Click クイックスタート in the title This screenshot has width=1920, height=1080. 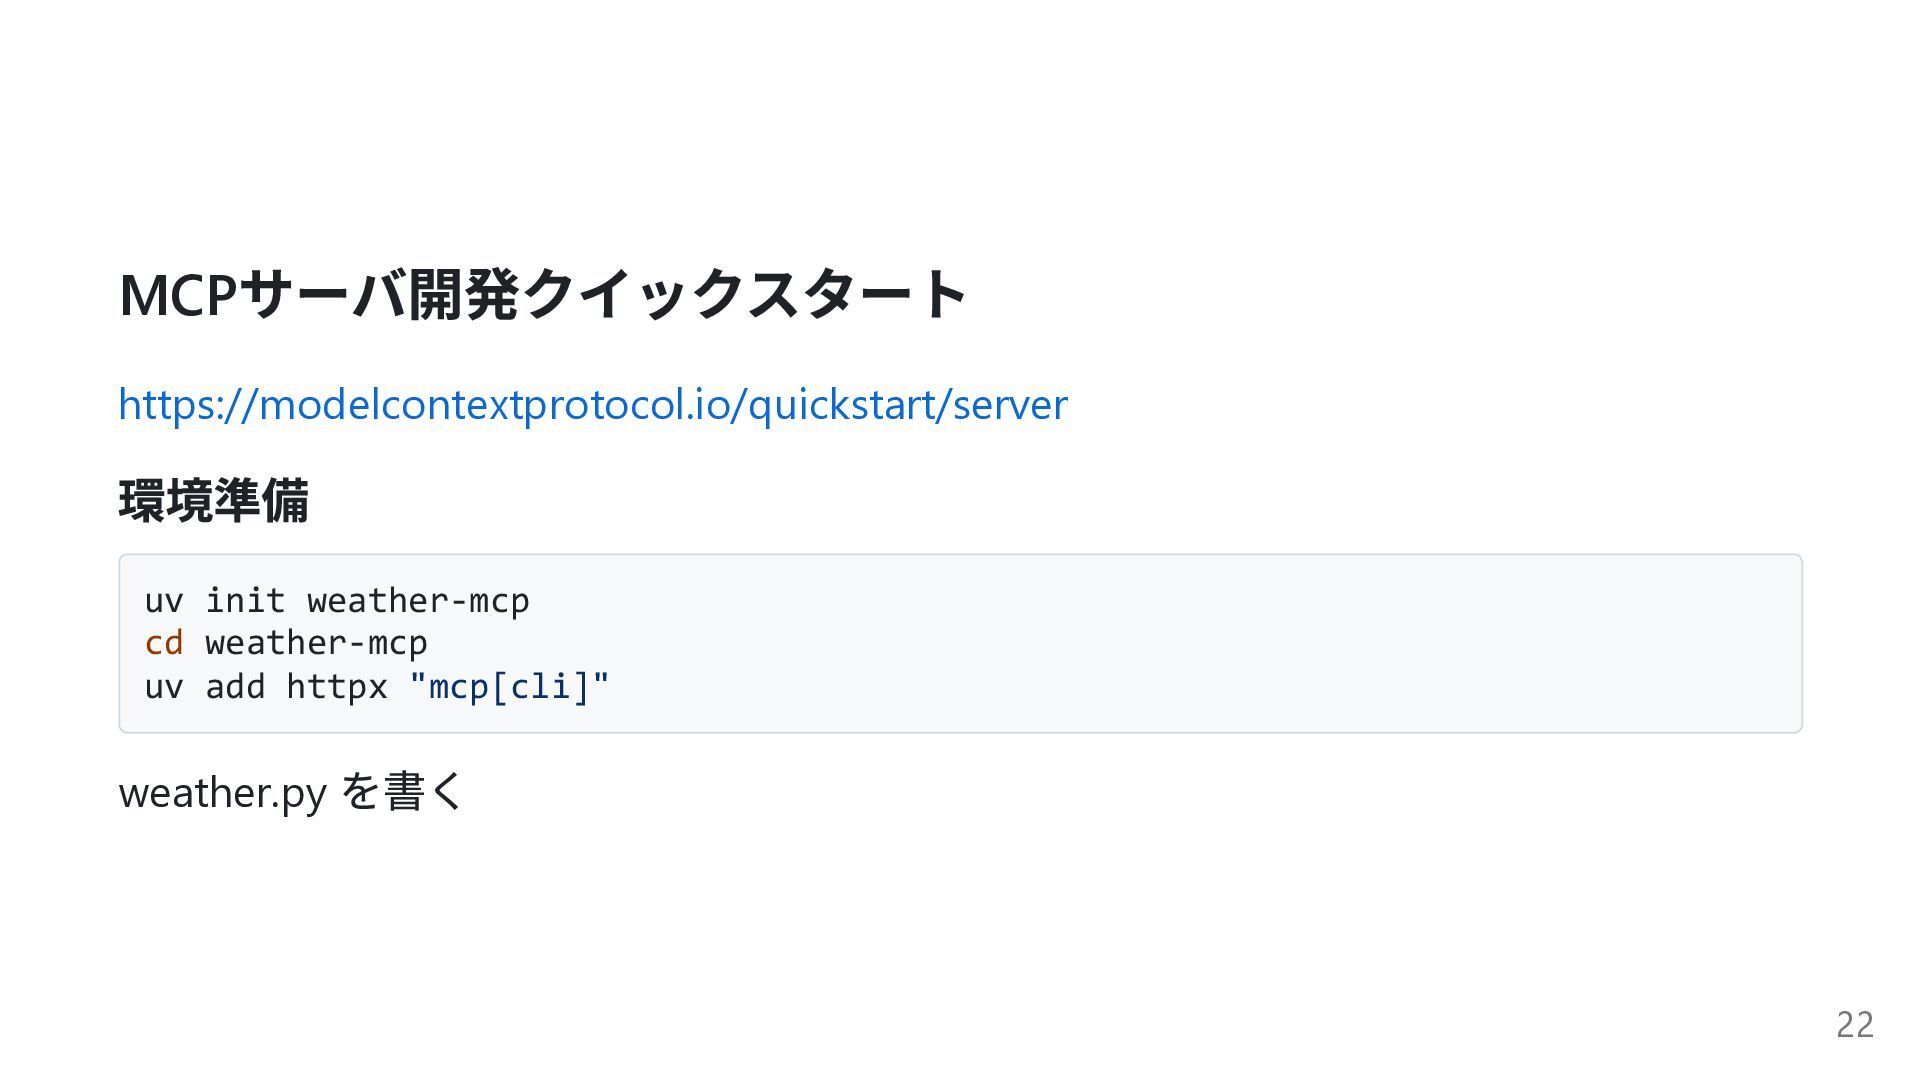744,294
